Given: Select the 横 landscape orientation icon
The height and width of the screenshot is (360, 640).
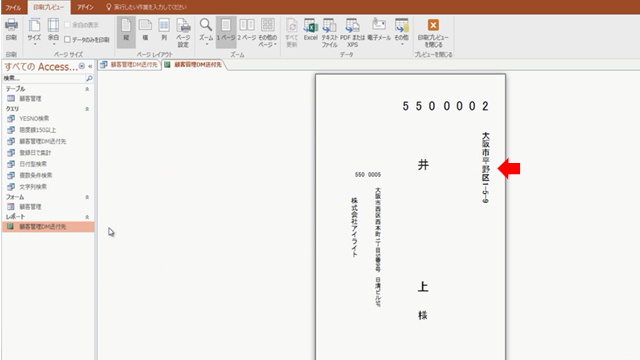Looking at the screenshot, I should [145, 30].
